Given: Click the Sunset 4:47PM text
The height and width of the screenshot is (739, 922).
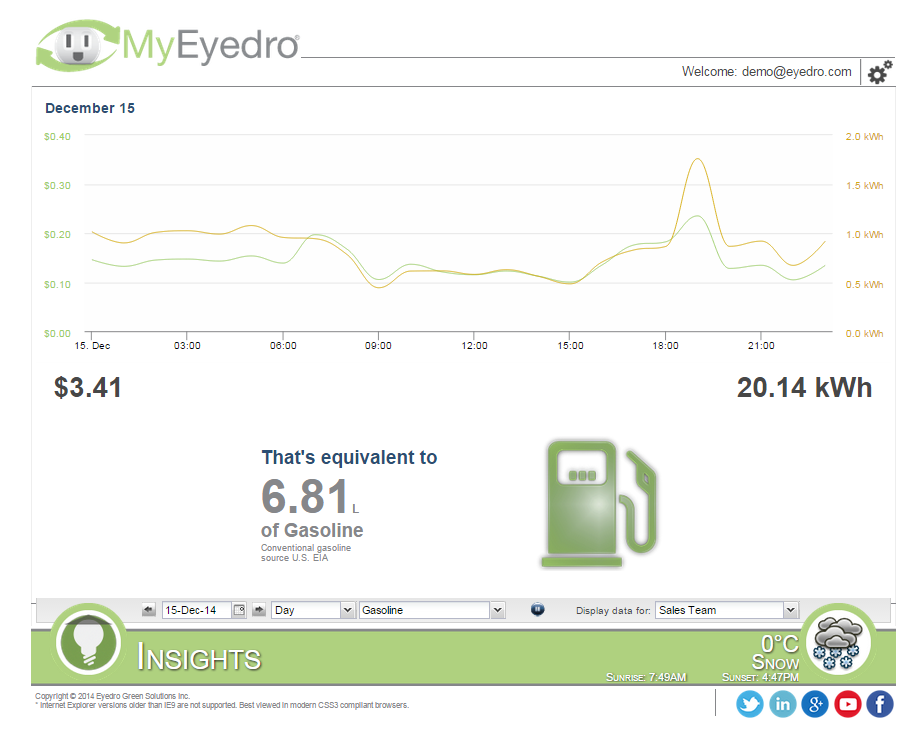Looking at the screenshot, I should (760, 677).
